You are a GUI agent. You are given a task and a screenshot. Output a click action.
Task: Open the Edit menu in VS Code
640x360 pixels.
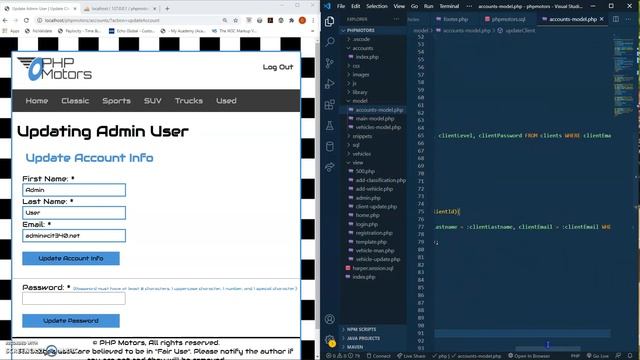click(356, 6)
